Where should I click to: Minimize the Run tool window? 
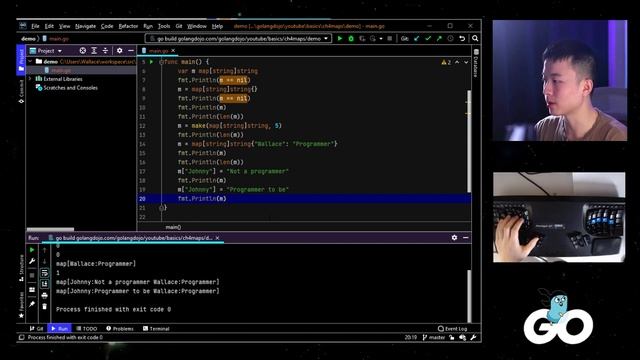pos(466,238)
